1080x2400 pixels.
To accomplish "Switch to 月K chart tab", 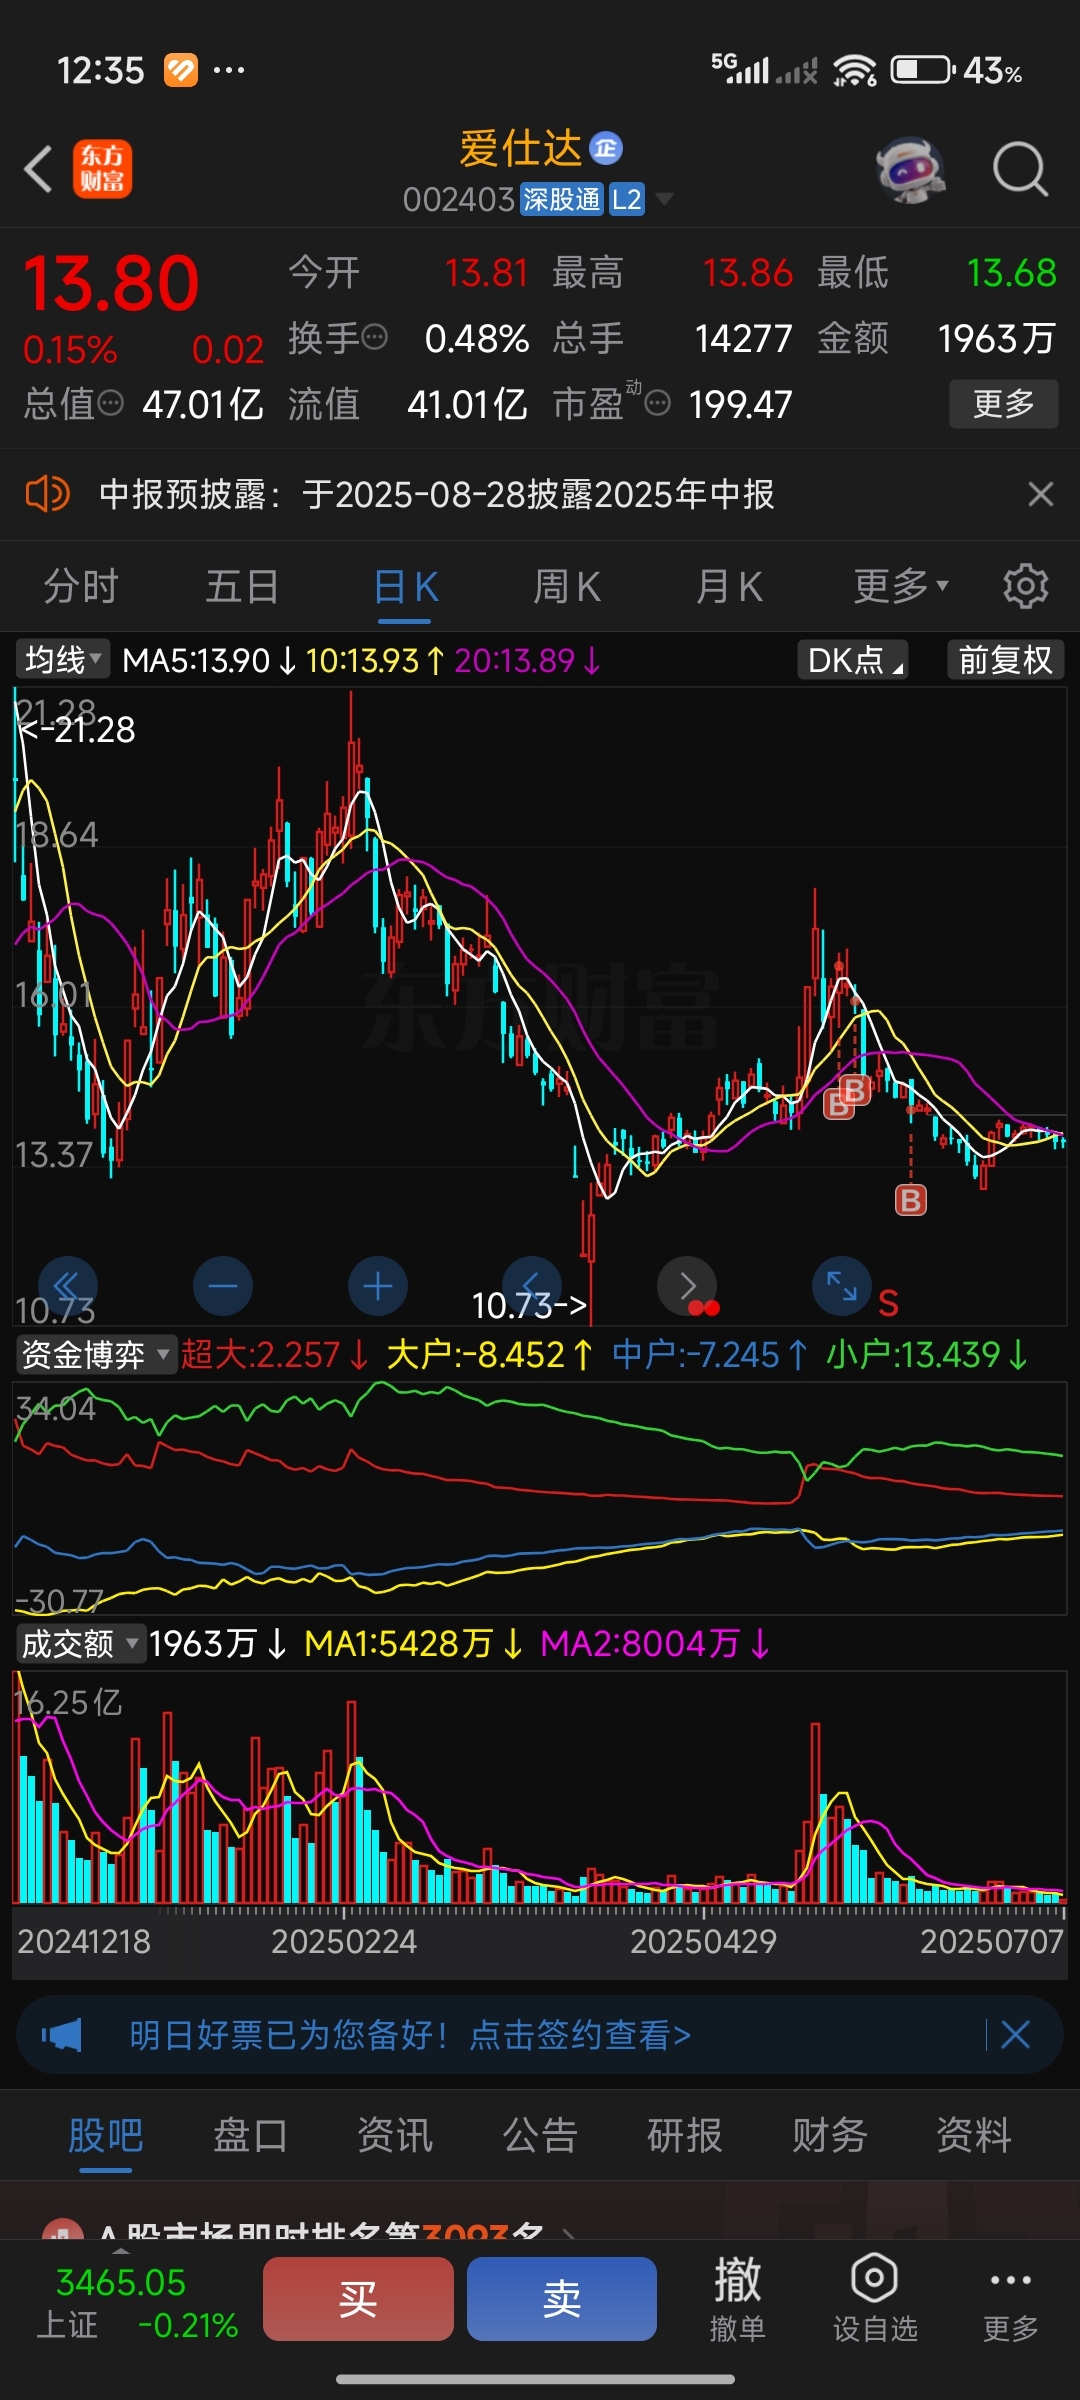I will point(729,586).
